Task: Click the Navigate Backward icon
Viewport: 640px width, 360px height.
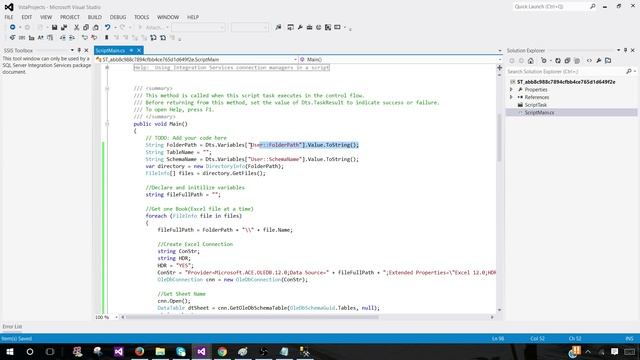Action: [x=13, y=27]
